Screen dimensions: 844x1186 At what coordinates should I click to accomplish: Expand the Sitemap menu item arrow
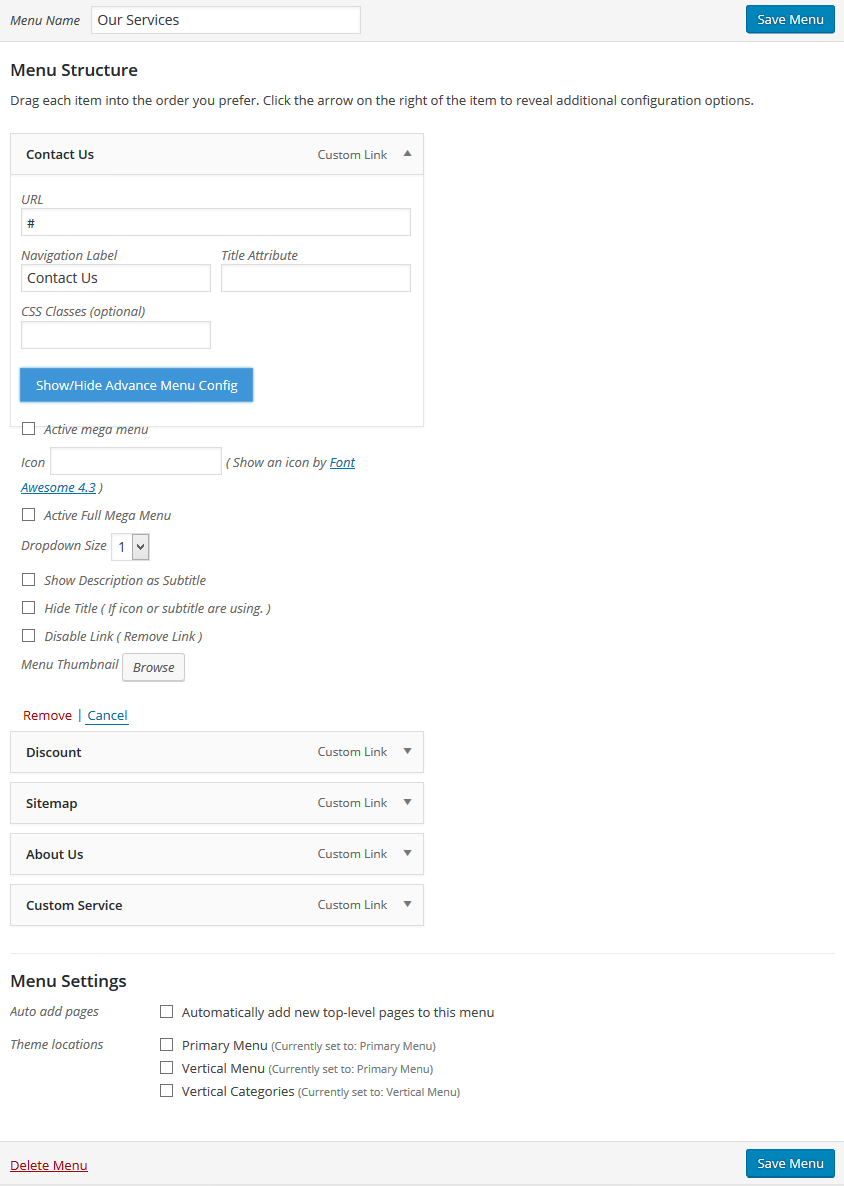(408, 802)
